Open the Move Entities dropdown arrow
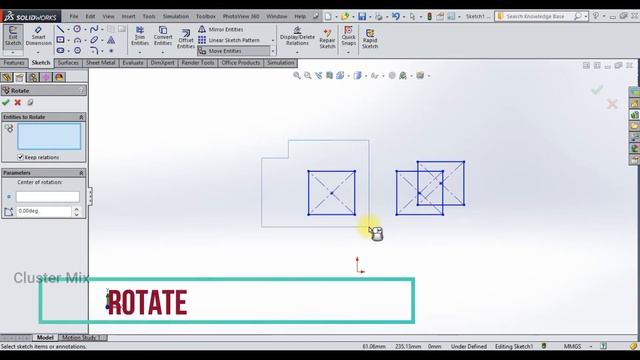Image resolution: width=640 pixels, height=360 pixels. click(273, 51)
